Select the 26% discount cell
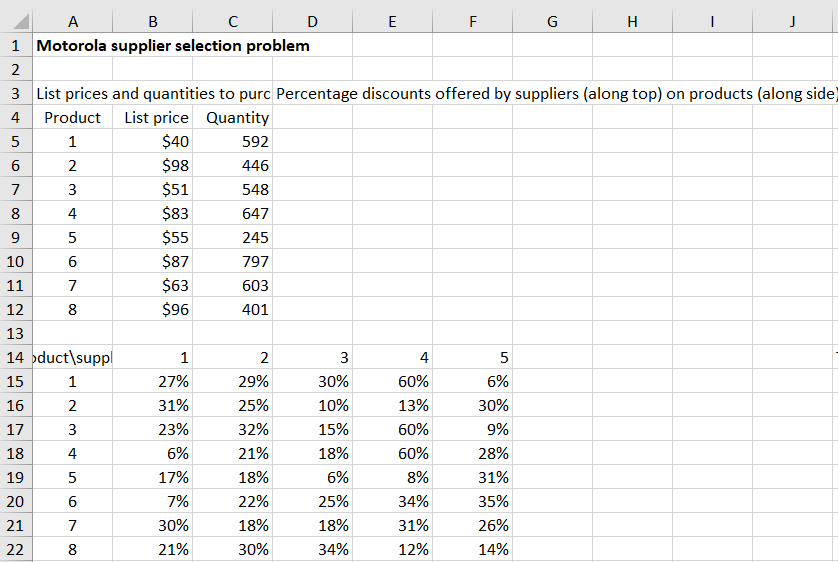 point(472,525)
